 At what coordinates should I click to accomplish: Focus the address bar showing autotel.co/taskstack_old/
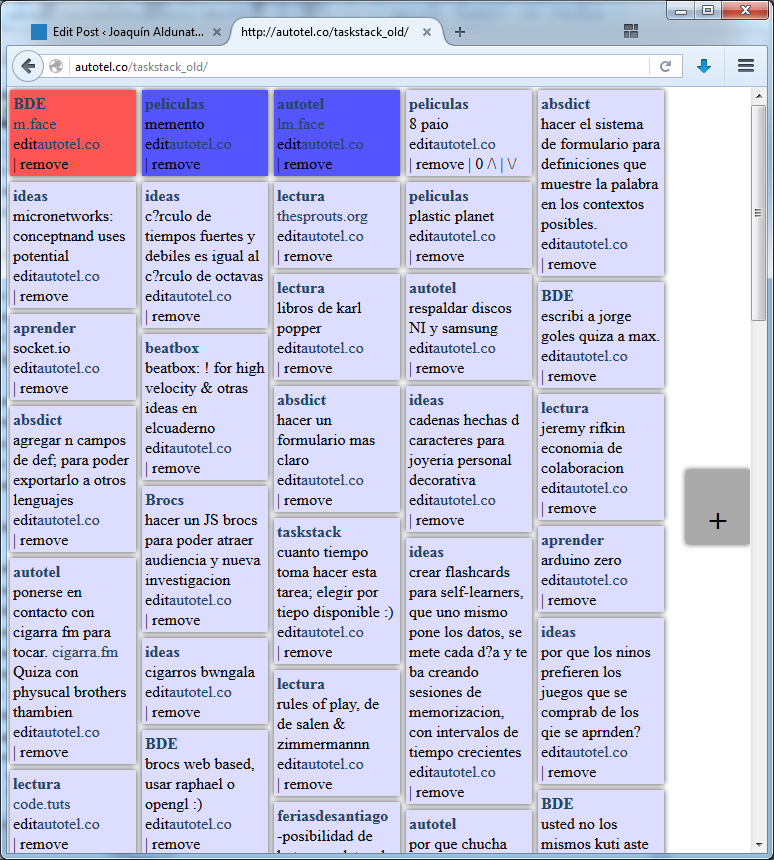[359, 66]
